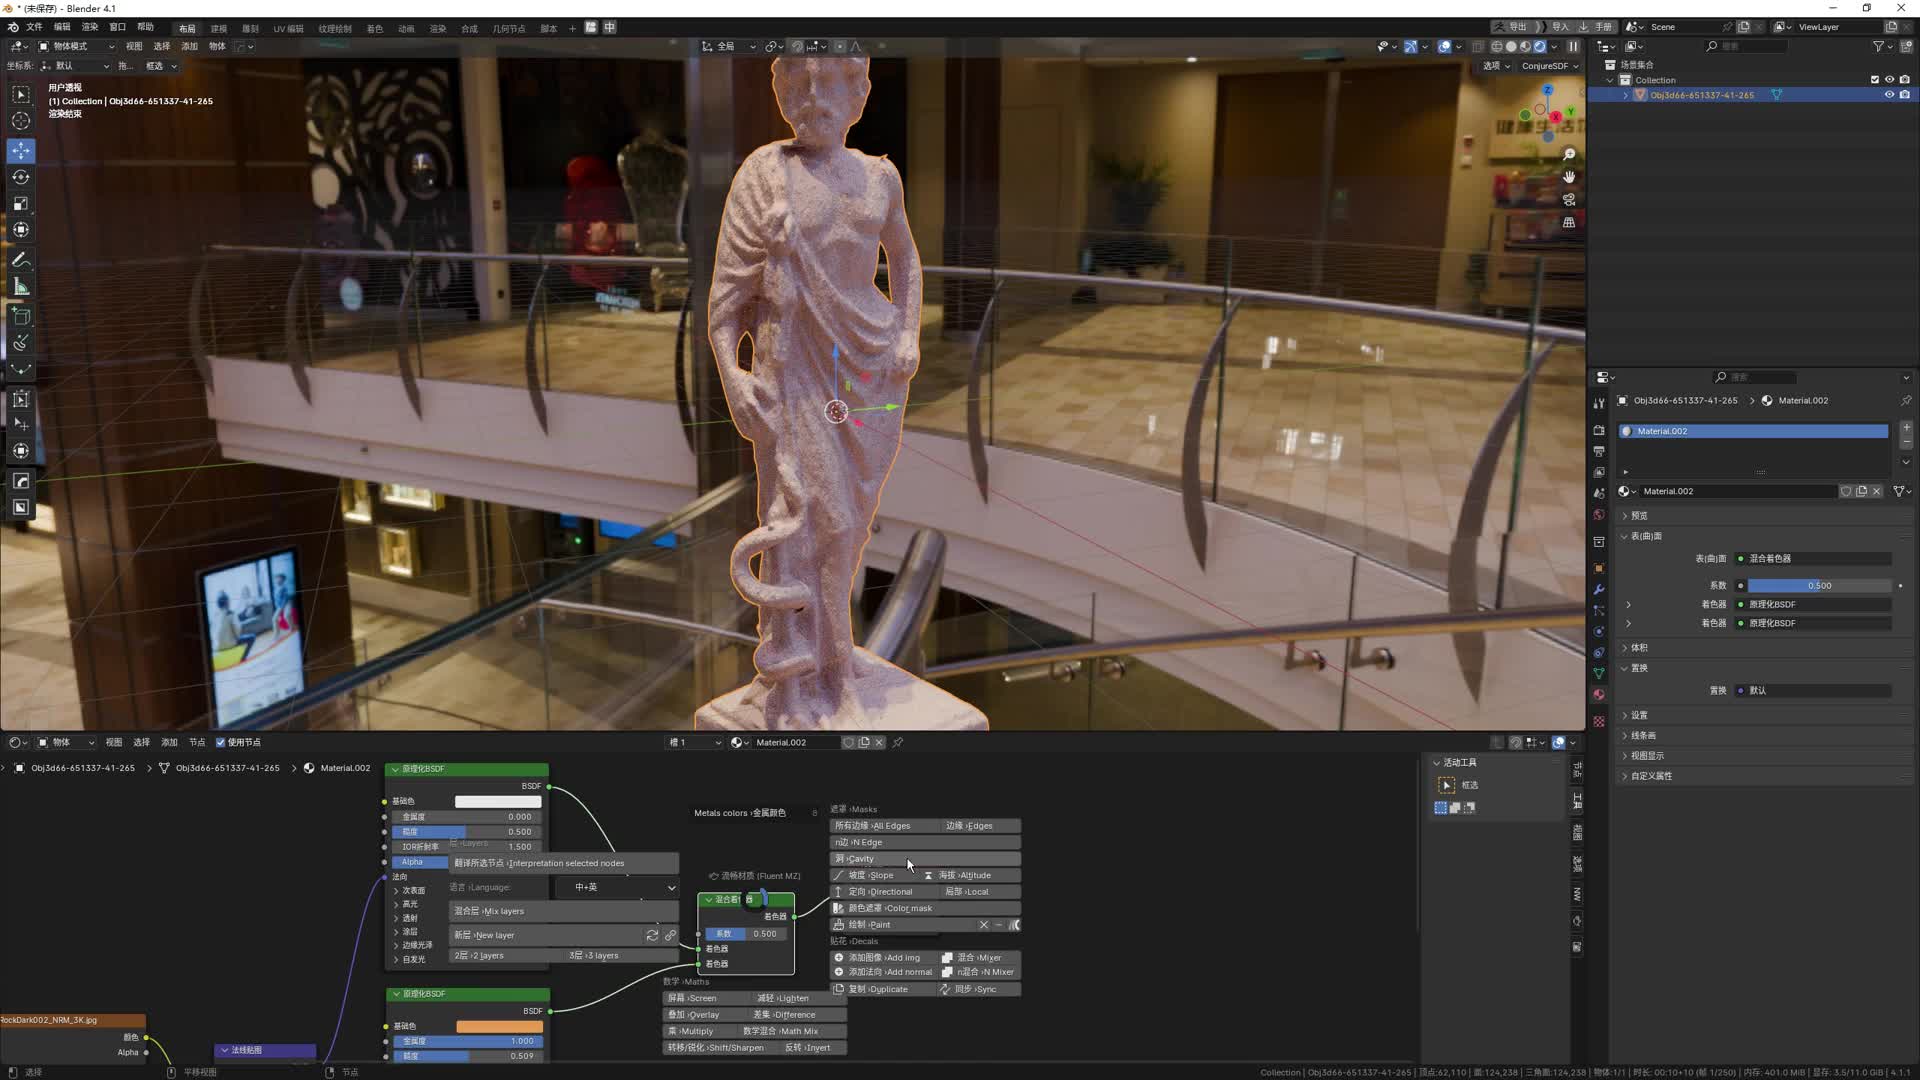Select the Measure tool icon

[21, 287]
